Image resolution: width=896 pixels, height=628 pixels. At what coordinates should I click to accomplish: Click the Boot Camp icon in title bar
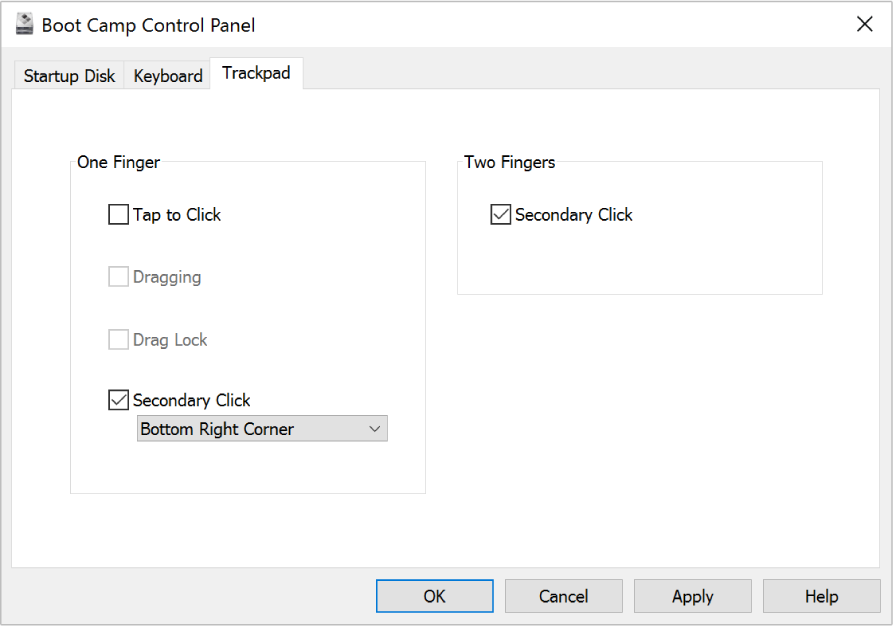[x=25, y=25]
